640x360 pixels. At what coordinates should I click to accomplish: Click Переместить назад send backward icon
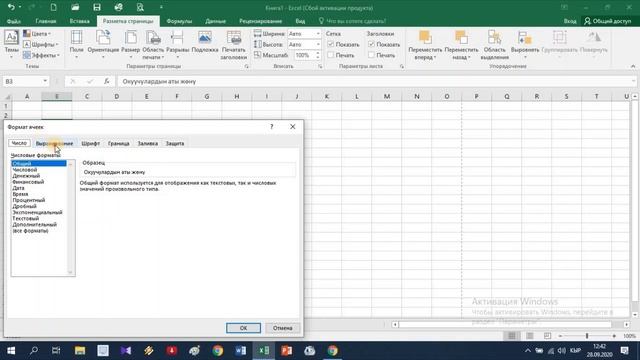point(461,38)
